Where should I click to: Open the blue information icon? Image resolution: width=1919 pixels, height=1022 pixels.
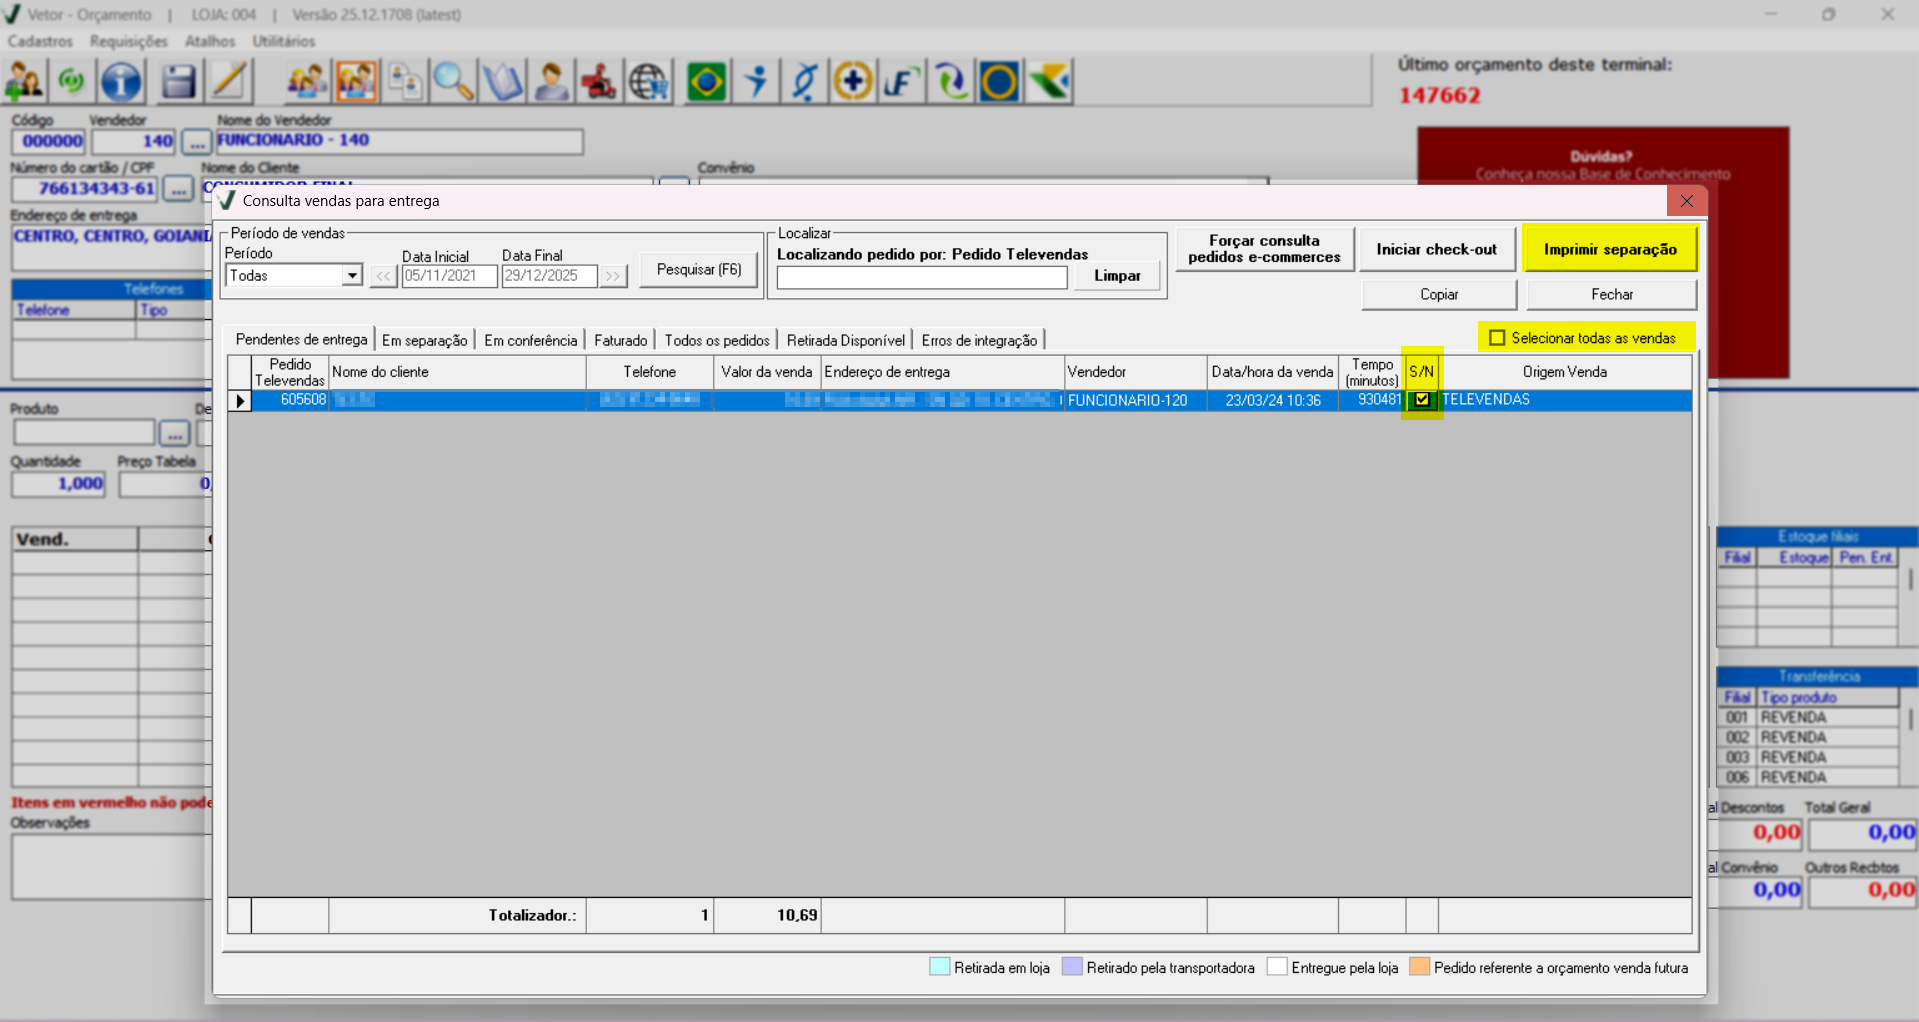[x=121, y=81]
